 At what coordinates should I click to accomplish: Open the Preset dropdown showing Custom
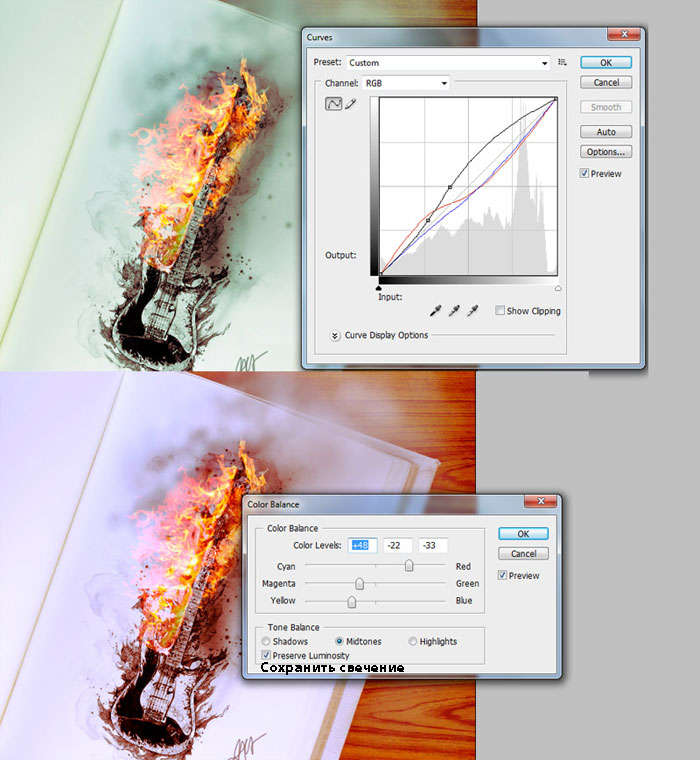[448, 63]
